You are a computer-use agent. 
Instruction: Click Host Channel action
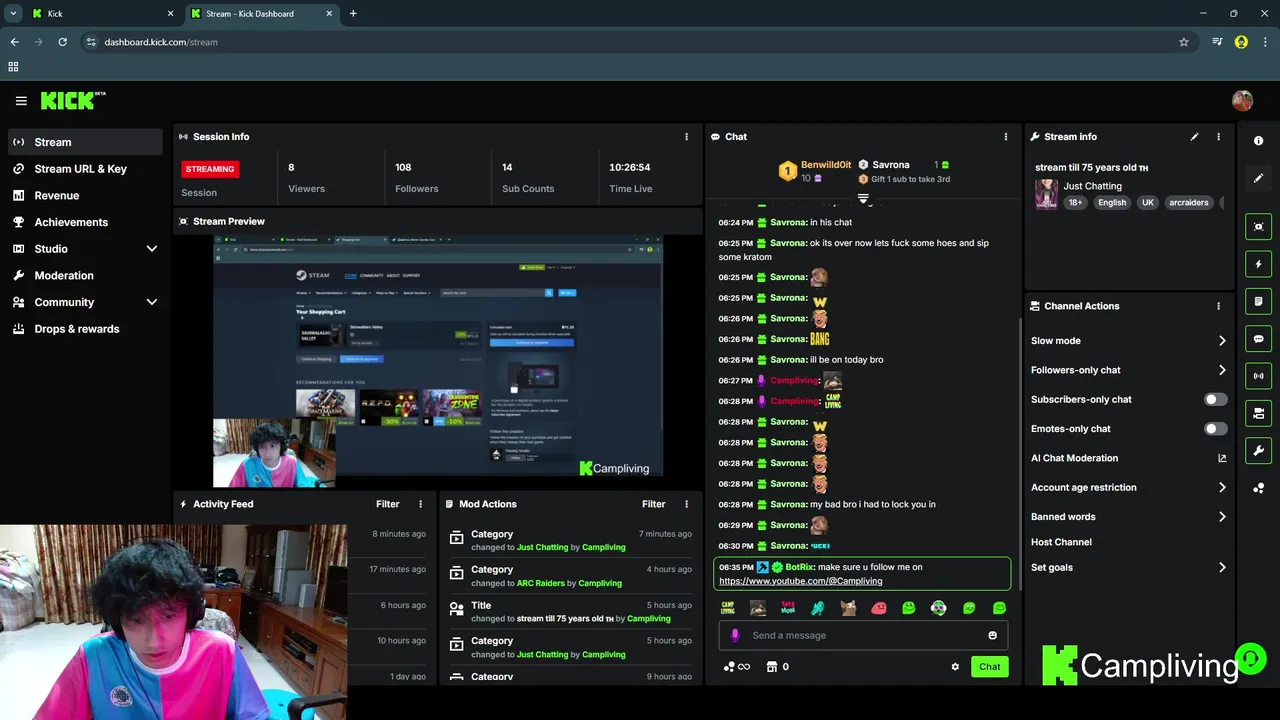pos(1061,542)
